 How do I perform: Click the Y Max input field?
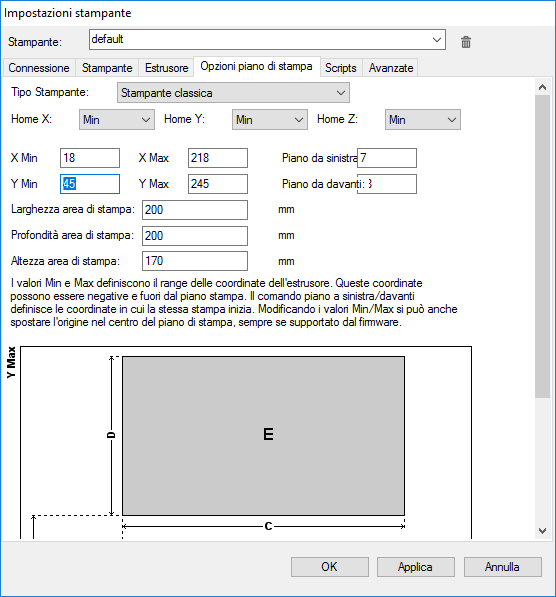pyautogui.click(x=218, y=184)
